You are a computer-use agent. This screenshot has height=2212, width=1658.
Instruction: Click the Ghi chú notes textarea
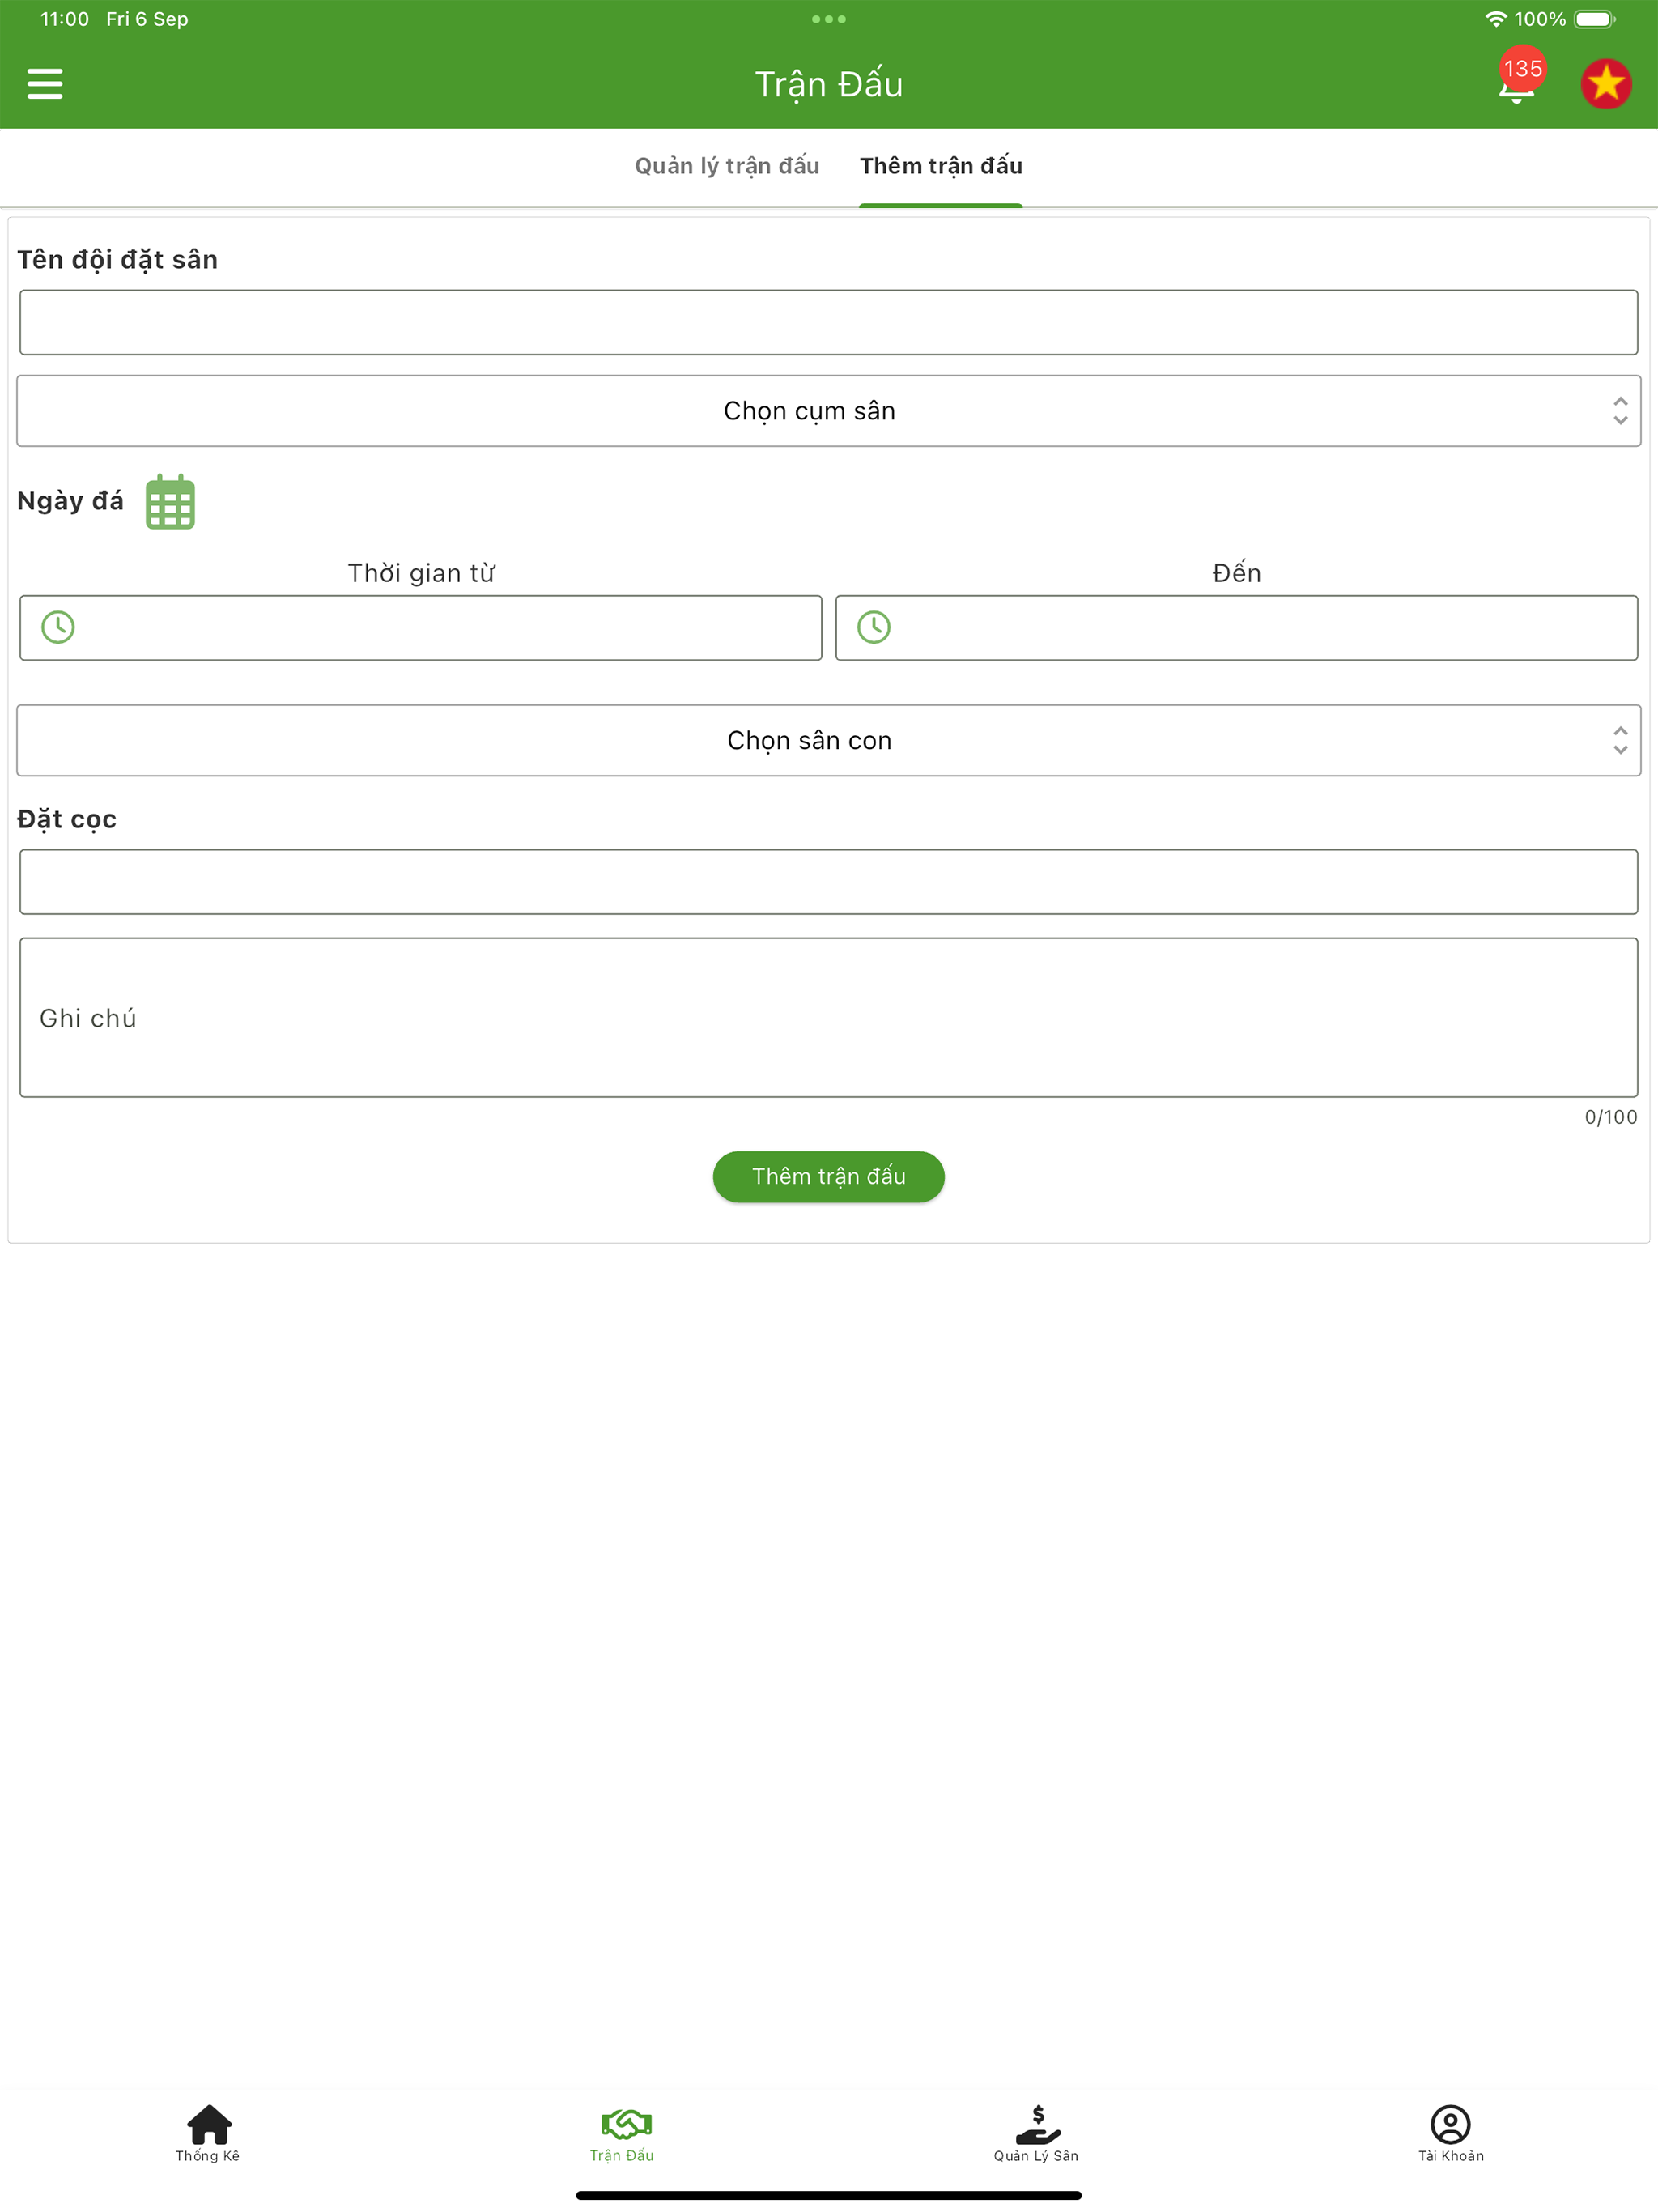tap(829, 1018)
